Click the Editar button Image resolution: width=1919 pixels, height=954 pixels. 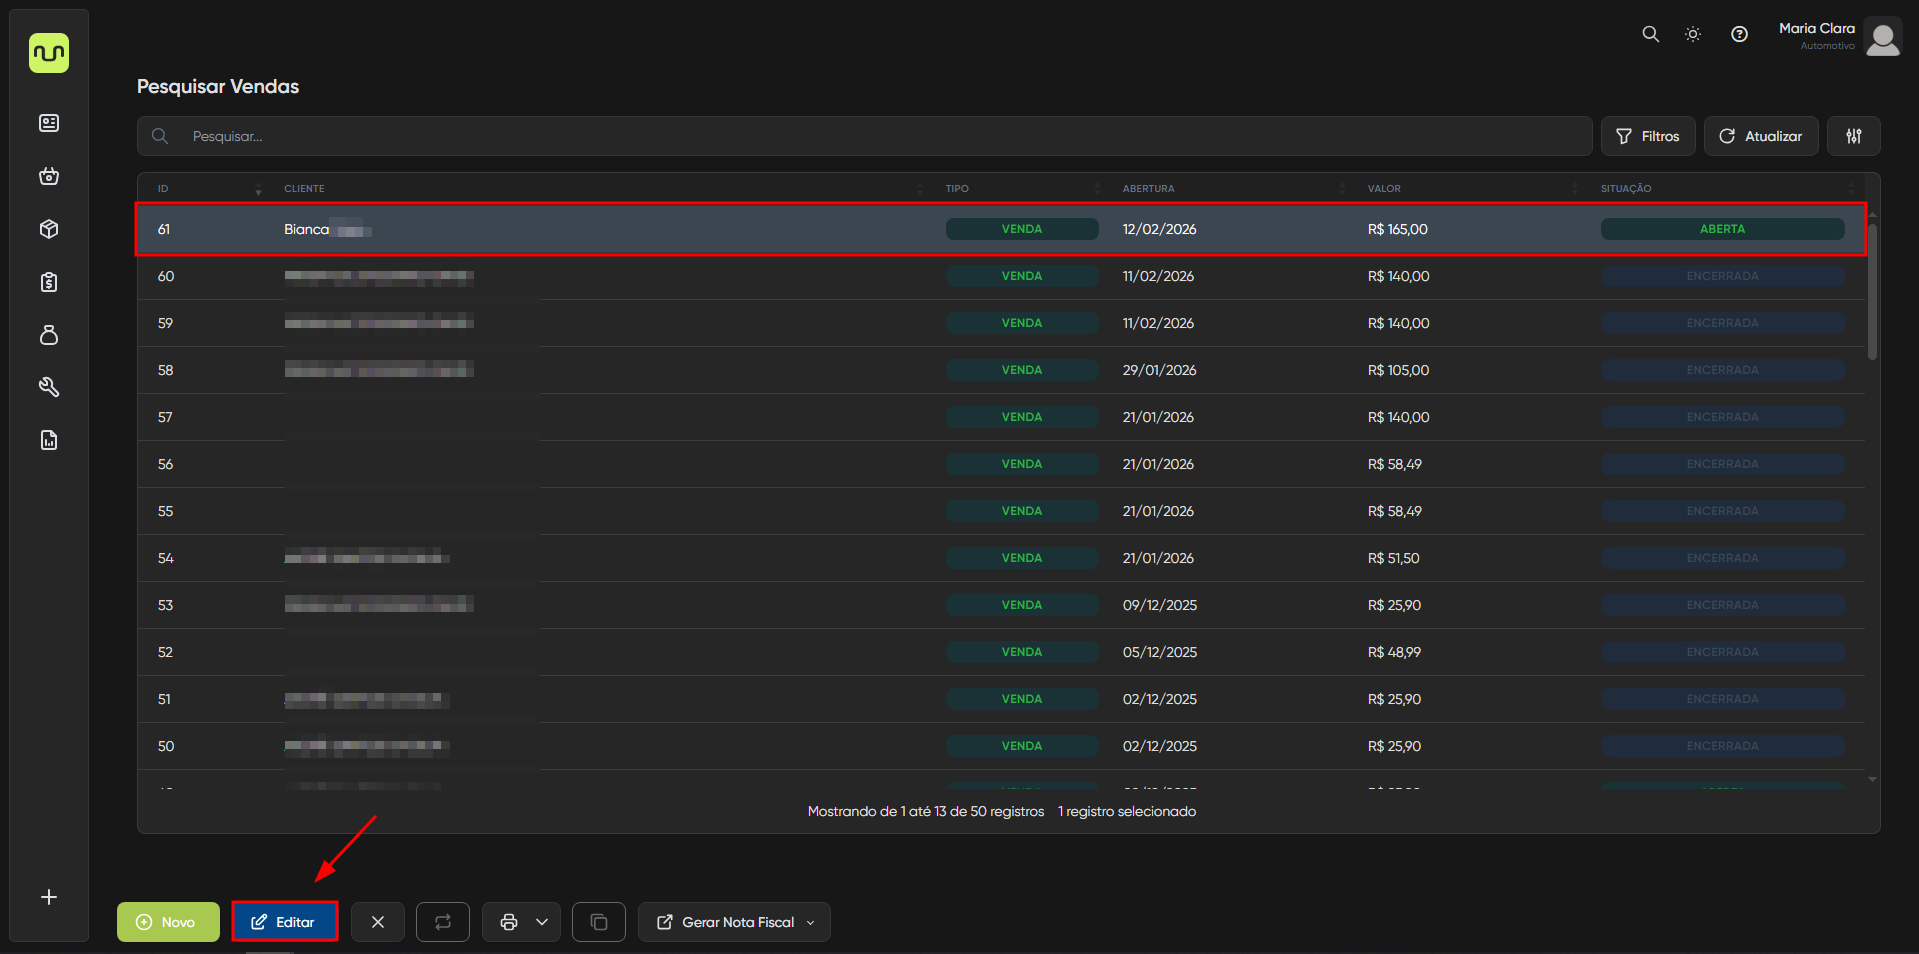pos(285,922)
